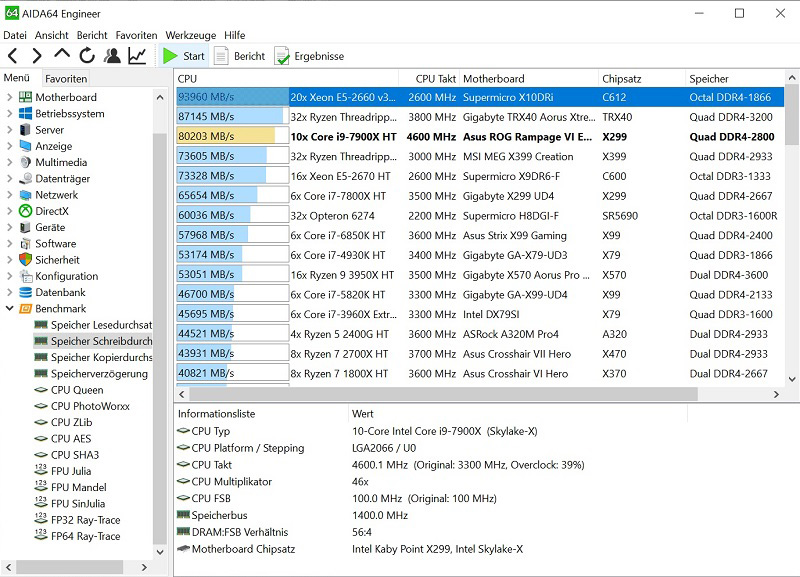The height and width of the screenshot is (577, 800).
Task: Expand the Anzeige tree node
Action: pos(9,146)
